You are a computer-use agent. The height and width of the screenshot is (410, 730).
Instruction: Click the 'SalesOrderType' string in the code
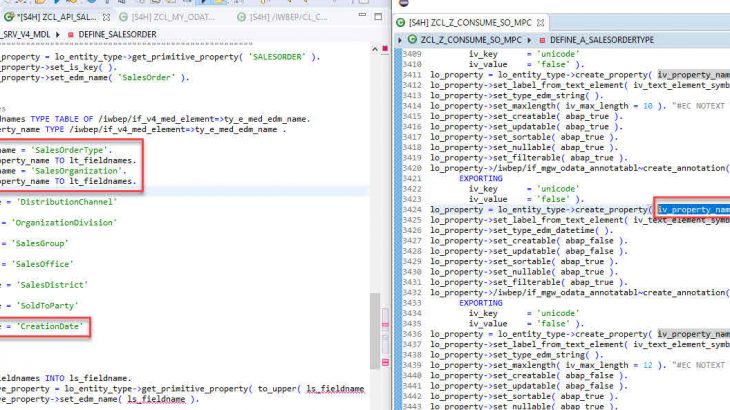(70, 150)
